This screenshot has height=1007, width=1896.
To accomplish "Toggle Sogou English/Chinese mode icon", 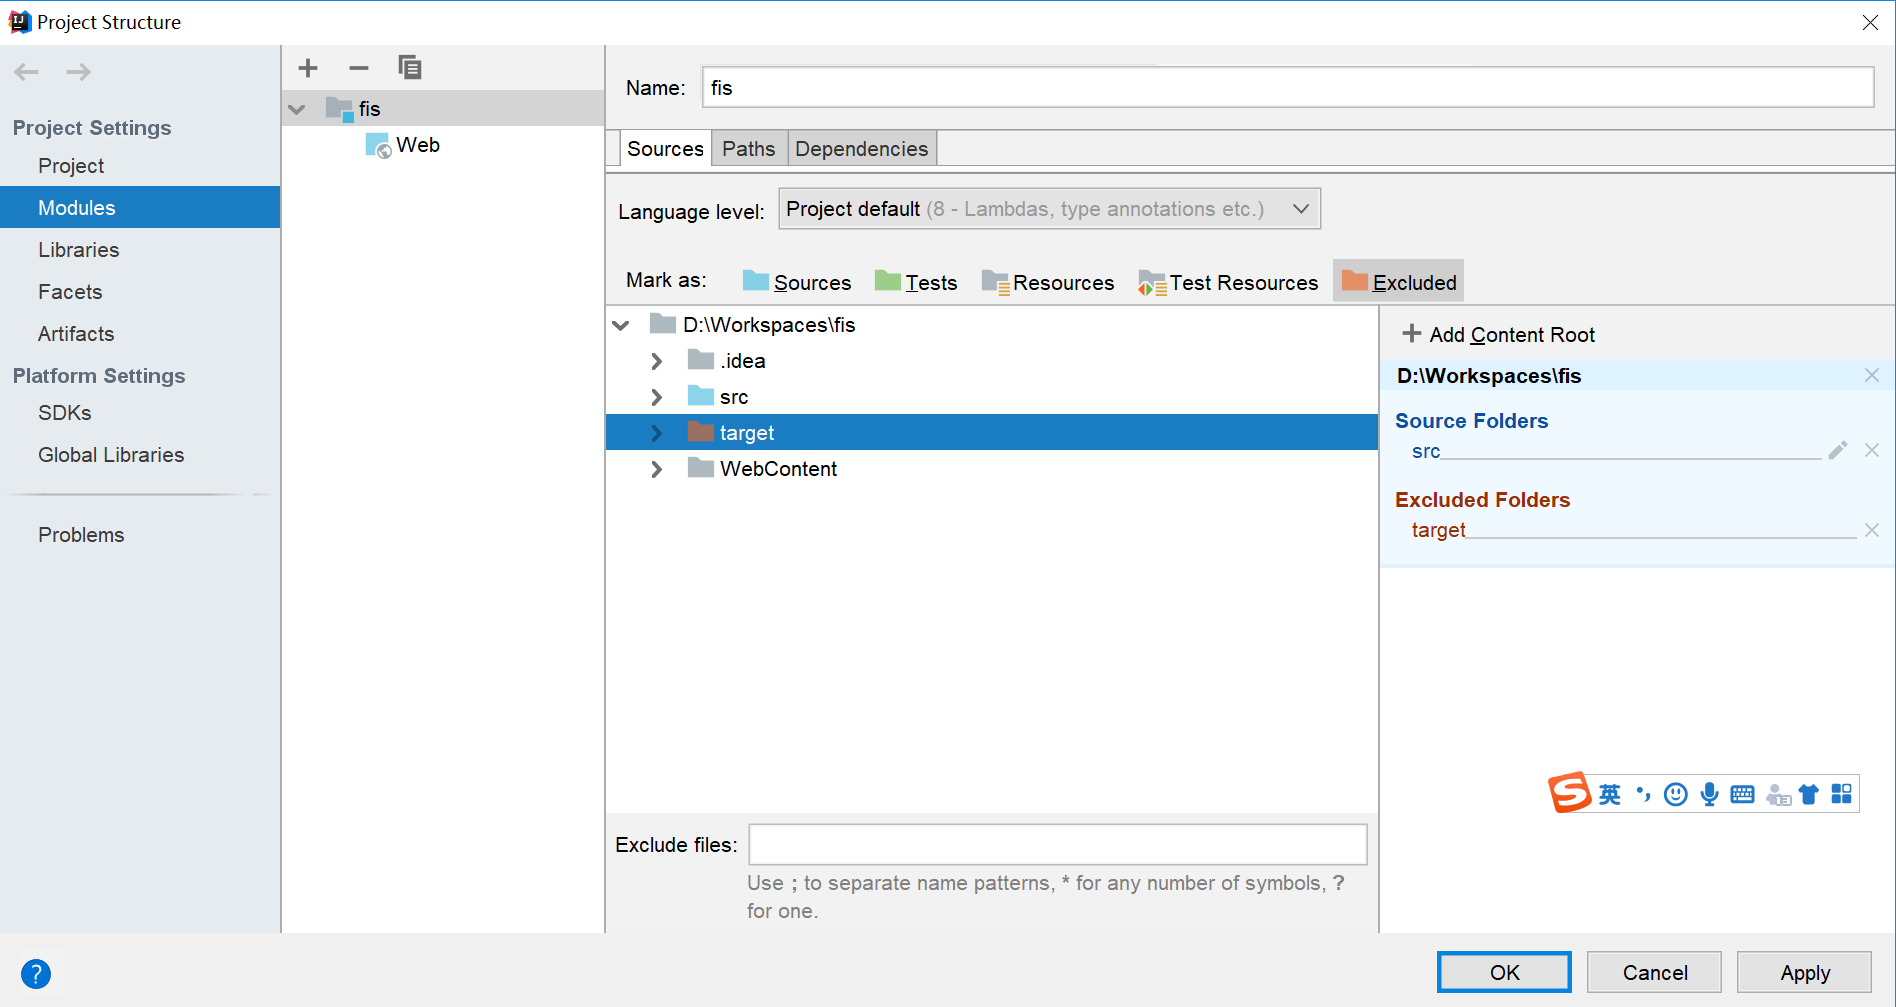I will (x=1610, y=794).
